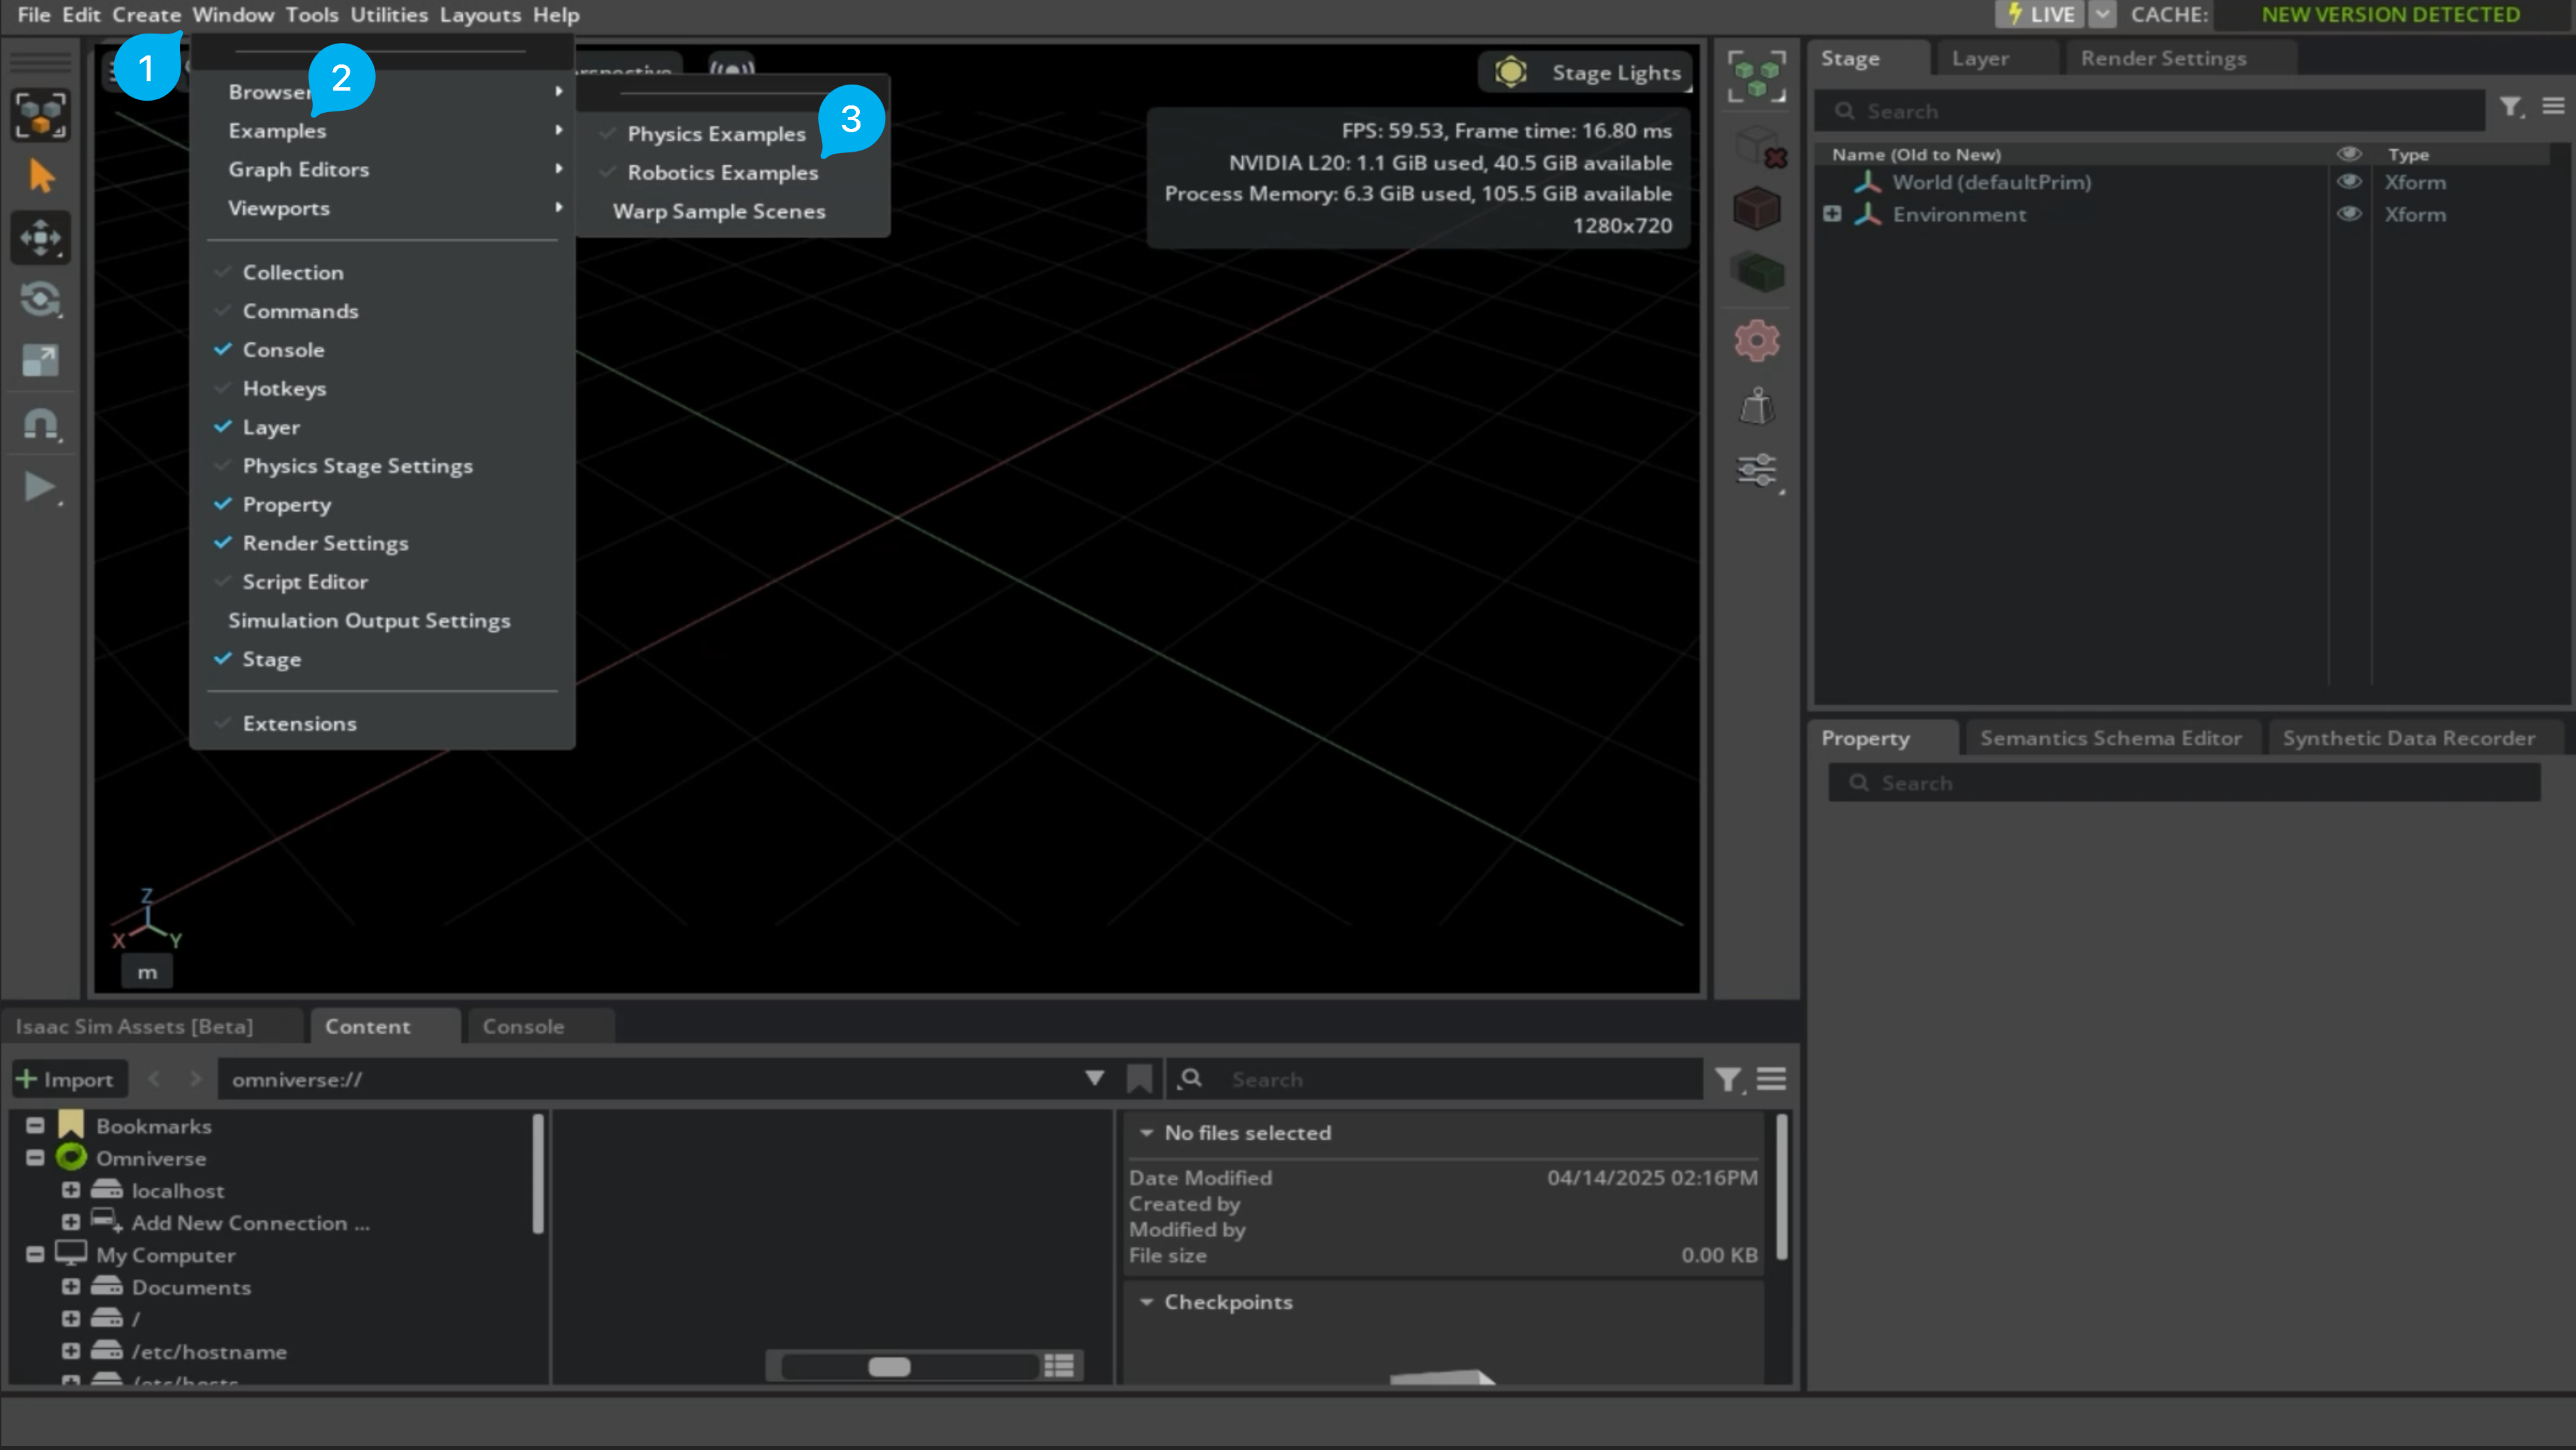Open the Stage panel hamburger options menu

(x=2553, y=106)
